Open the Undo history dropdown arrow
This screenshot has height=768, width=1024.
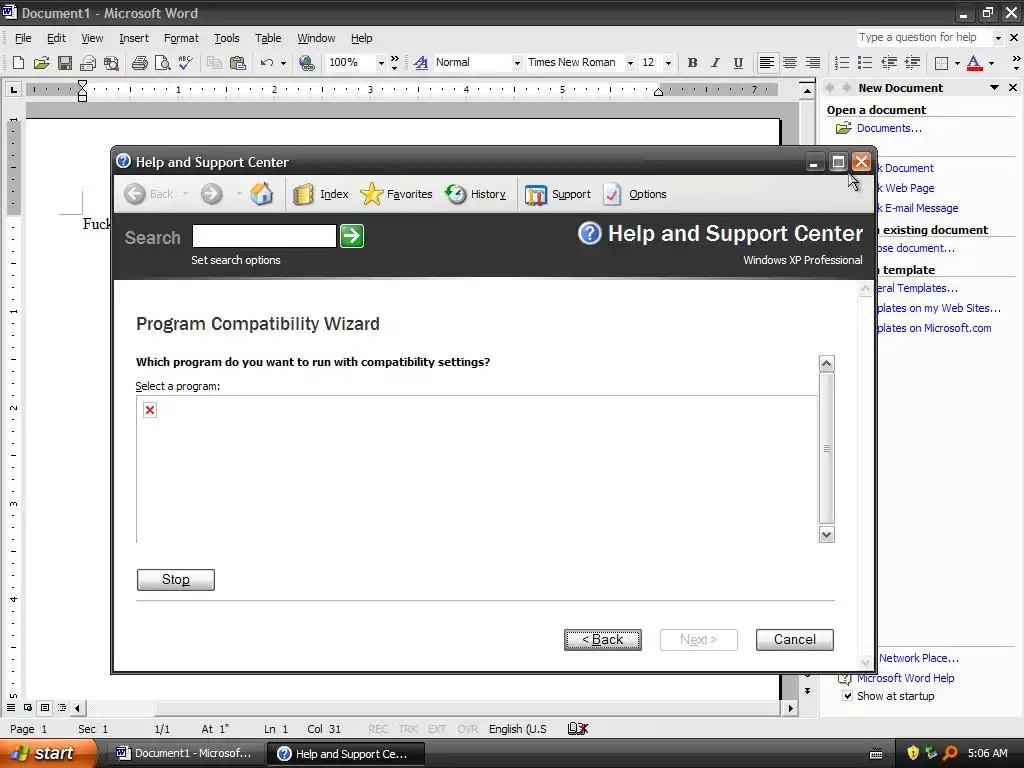click(283, 63)
